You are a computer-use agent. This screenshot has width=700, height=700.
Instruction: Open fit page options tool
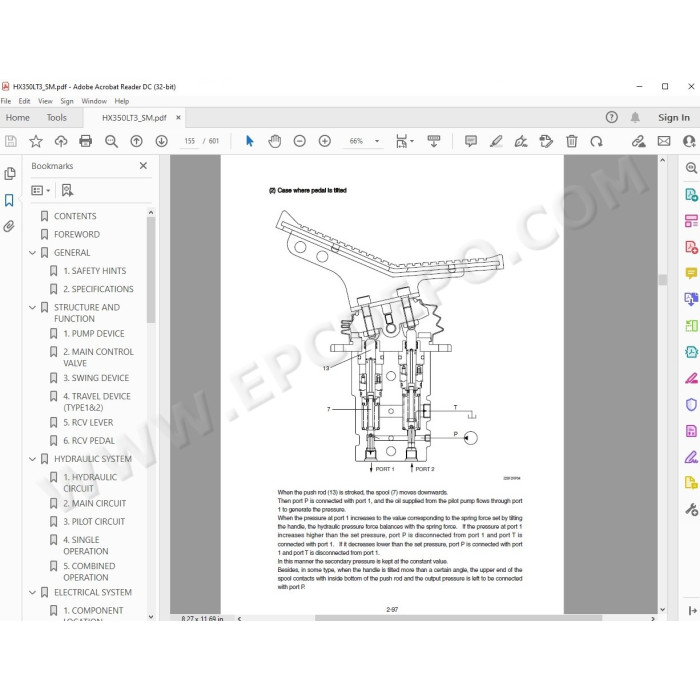[404, 142]
